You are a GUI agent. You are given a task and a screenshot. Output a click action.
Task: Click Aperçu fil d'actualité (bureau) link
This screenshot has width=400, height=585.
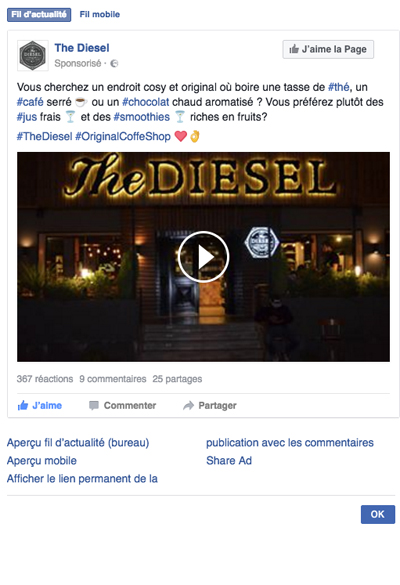coord(78,443)
